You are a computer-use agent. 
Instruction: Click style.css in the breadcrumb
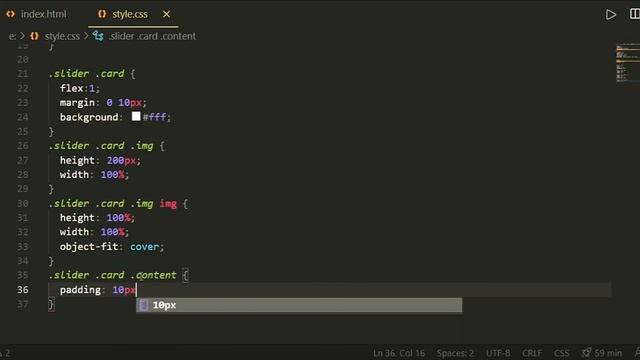[x=62, y=36]
